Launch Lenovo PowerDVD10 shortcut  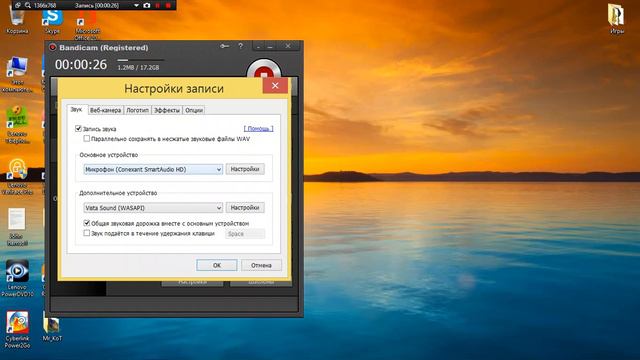click(x=17, y=278)
